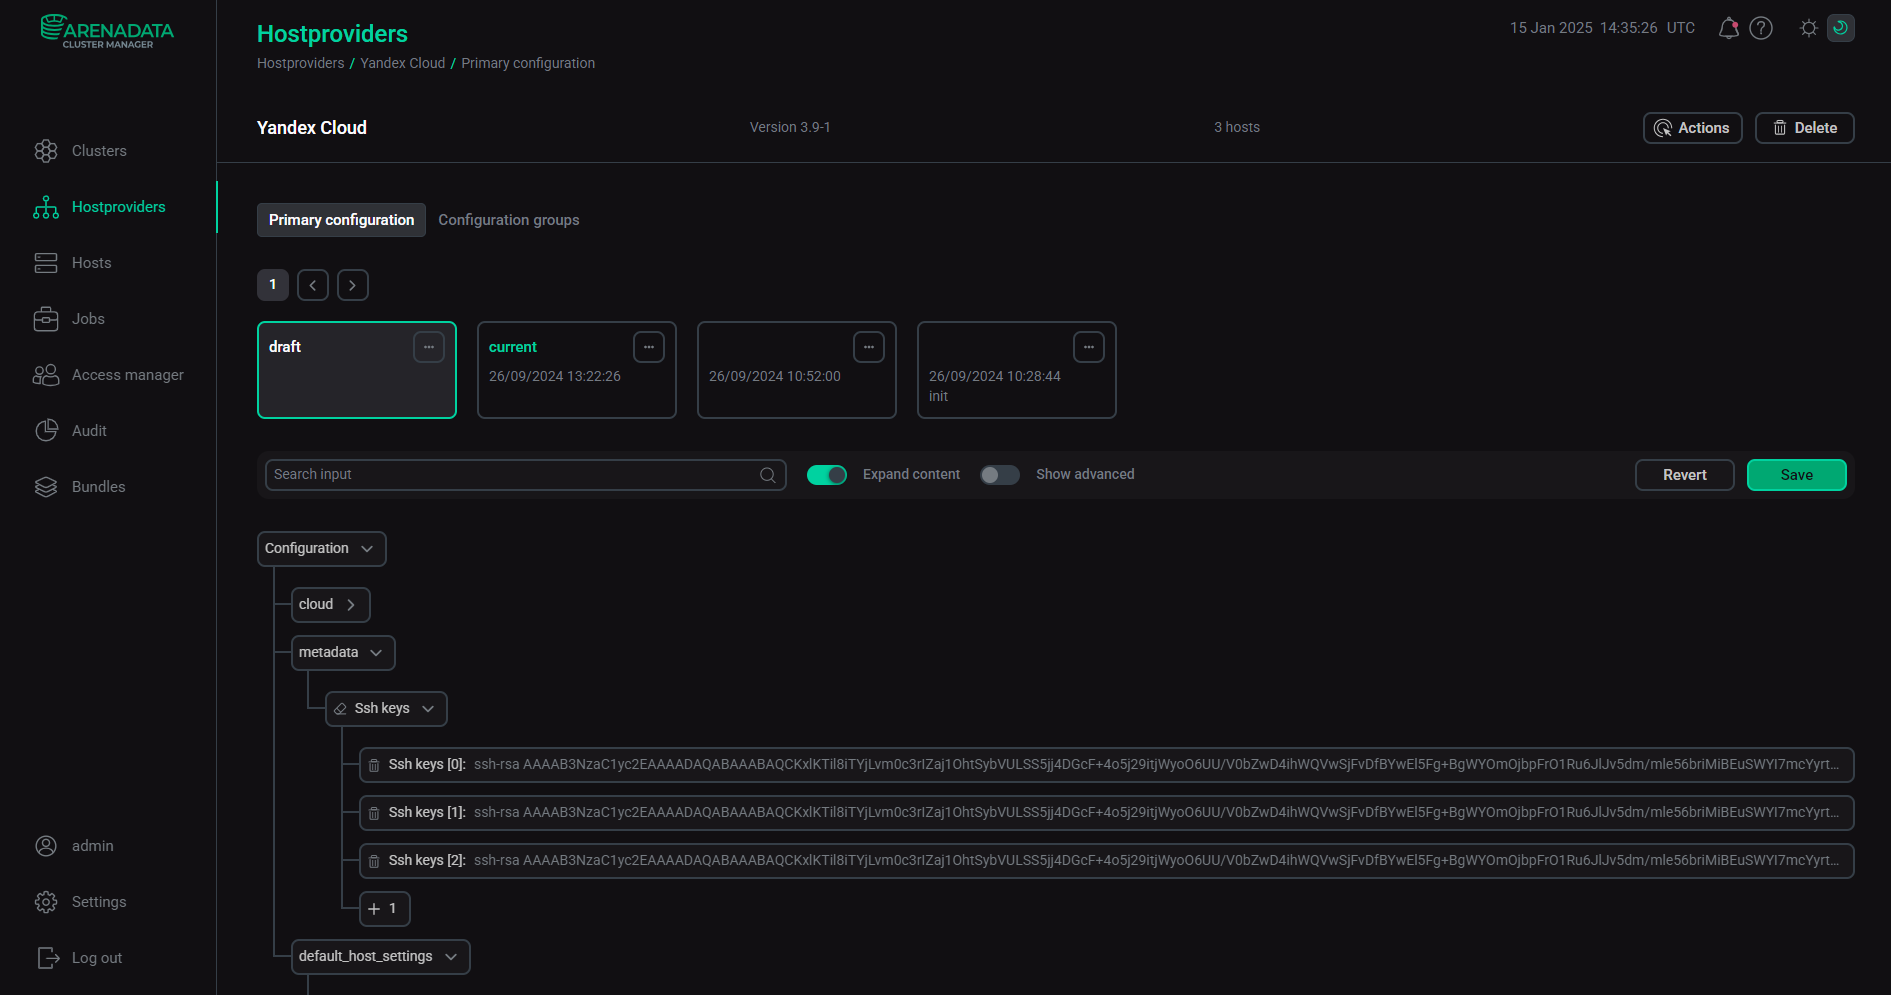
Task: Click the Yandex Cloud breadcrumb link
Action: click(x=403, y=63)
